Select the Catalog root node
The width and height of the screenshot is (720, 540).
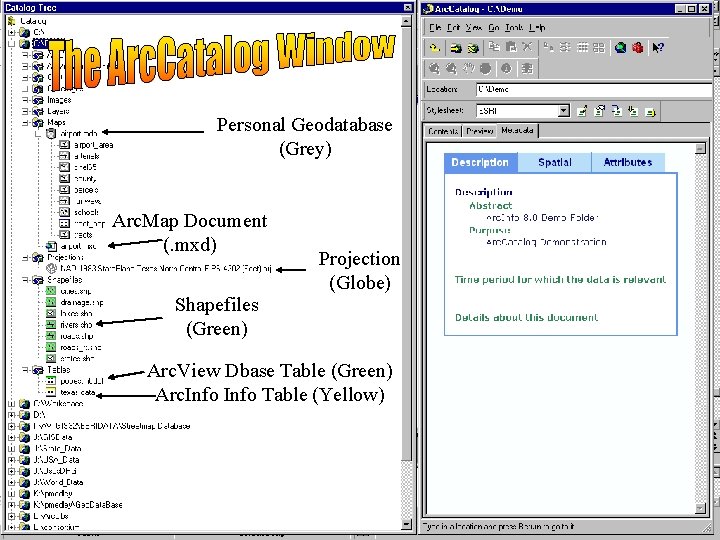[x=27, y=21]
